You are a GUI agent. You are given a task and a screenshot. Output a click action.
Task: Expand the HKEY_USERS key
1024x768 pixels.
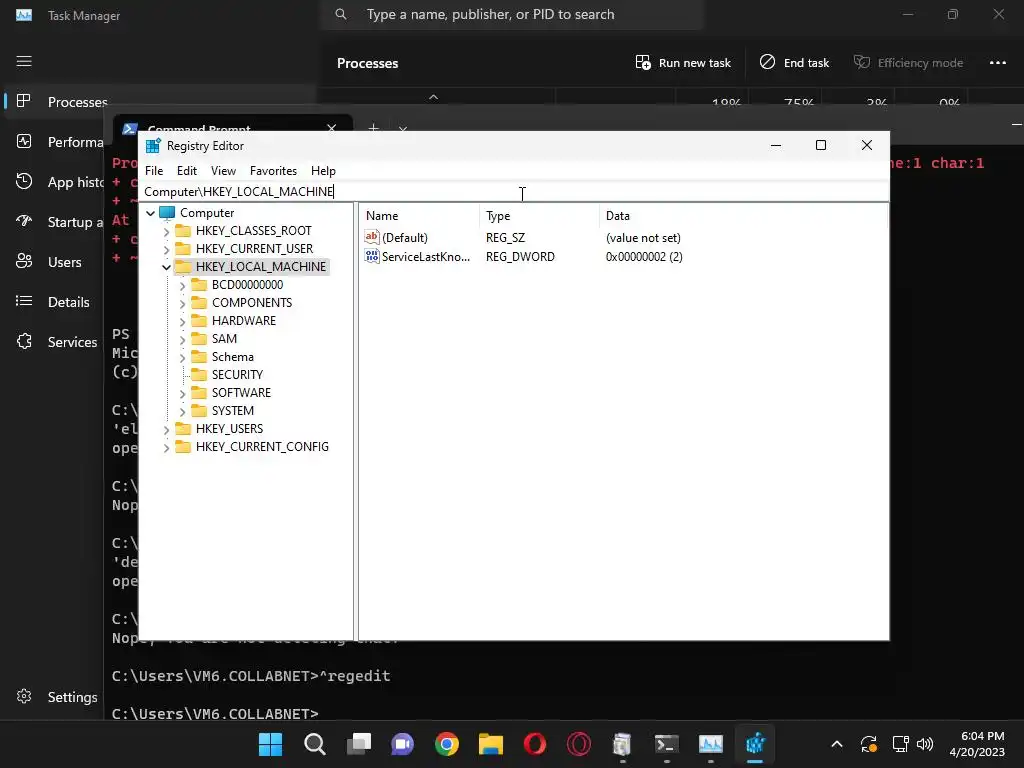pos(167,429)
